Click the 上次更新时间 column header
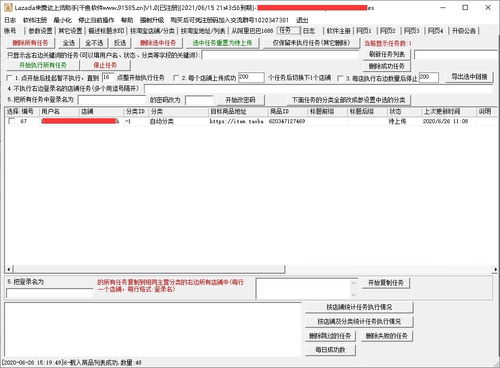The width and height of the screenshot is (500, 368). pos(449,111)
